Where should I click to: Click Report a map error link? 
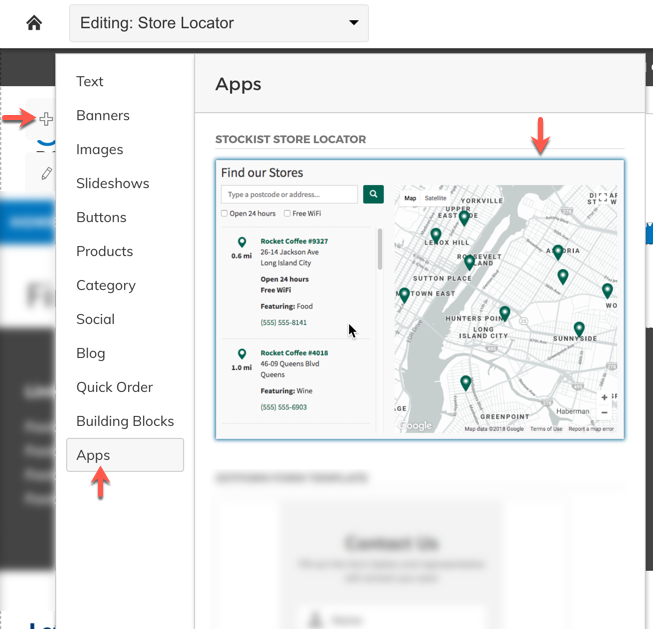pyautogui.click(x=591, y=429)
